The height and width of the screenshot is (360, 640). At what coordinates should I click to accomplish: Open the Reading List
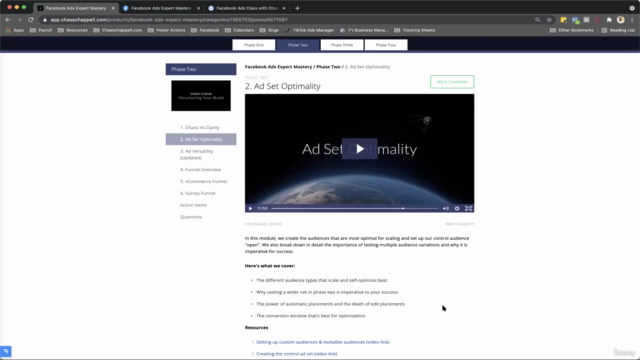coord(618,30)
